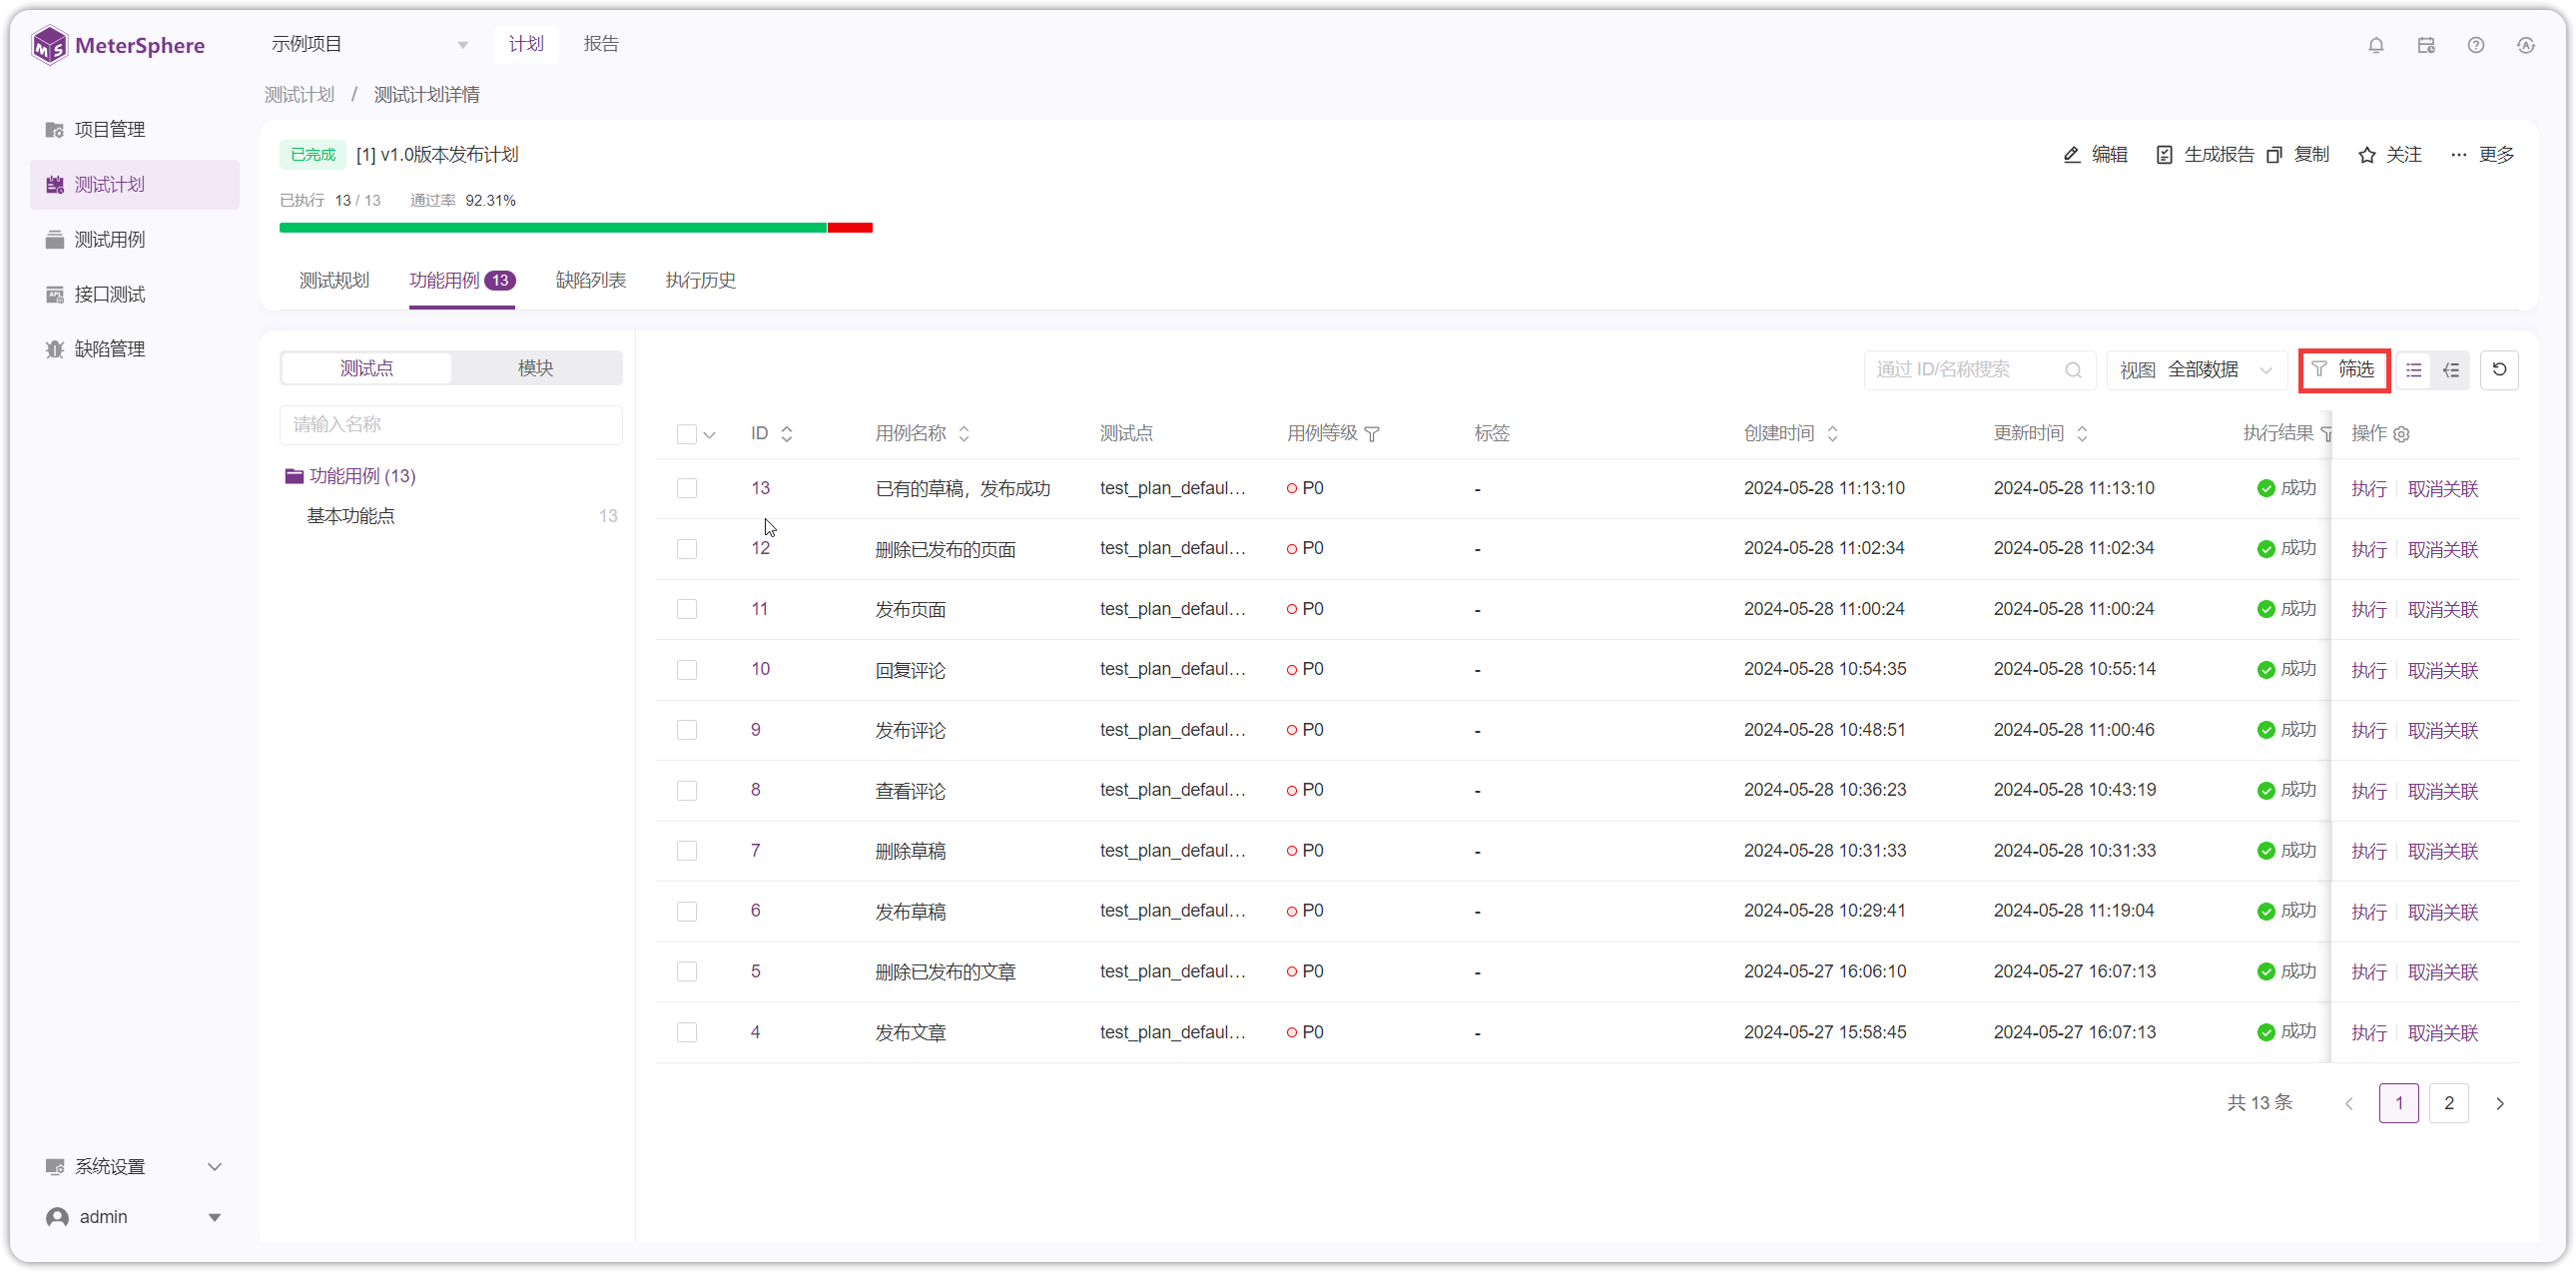Open the 视图 全部数据 dropdown
The width and height of the screenshot is (2576, 1272).
pyautogui.click(x=2196, y=370)
